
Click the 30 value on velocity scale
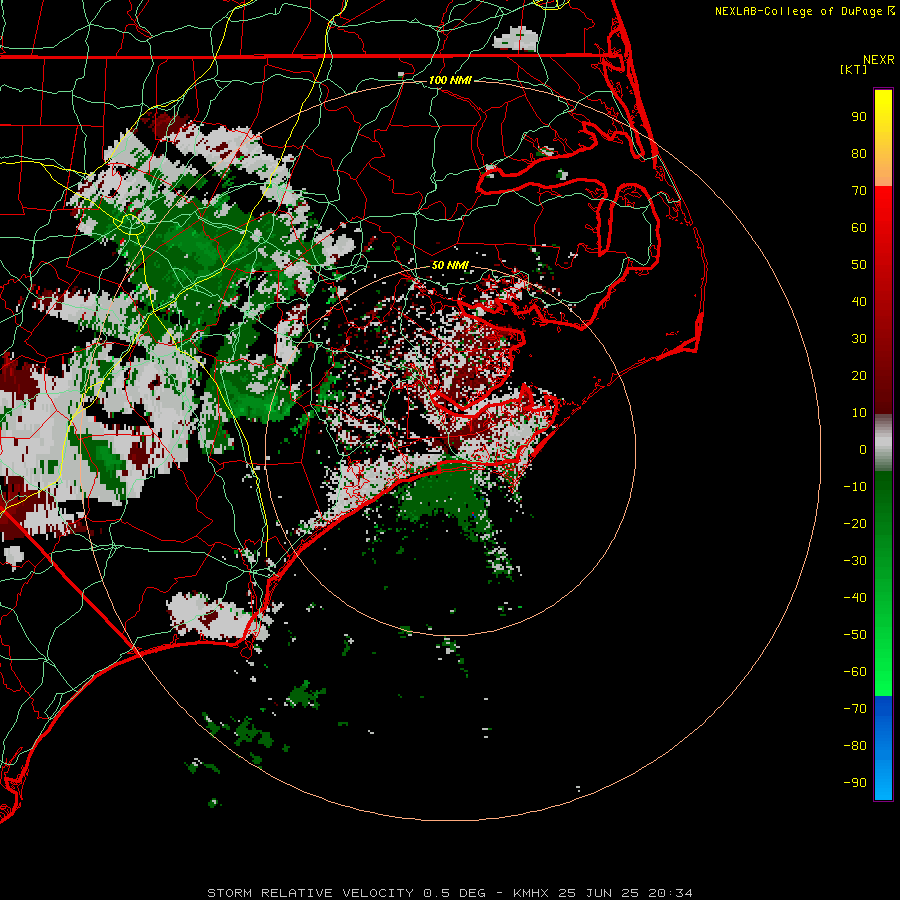(x=859, y=339)
